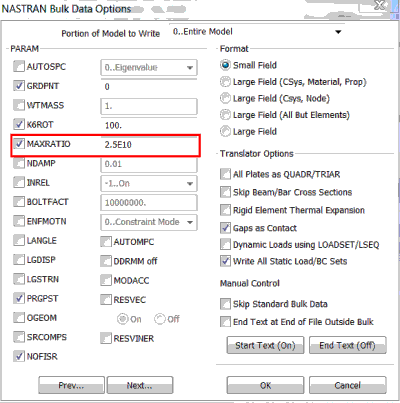The image size is (400, 403).
Task: Enable Rigid Element Thermal Expansion
Action: click(x=225, y=210)
